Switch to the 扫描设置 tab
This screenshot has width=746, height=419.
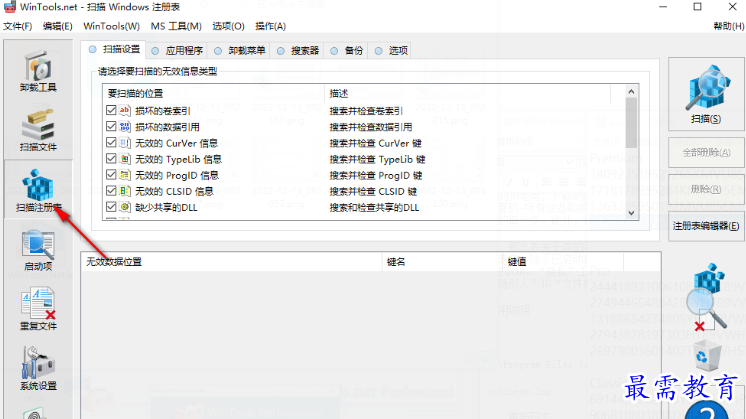tap(114, 49)
